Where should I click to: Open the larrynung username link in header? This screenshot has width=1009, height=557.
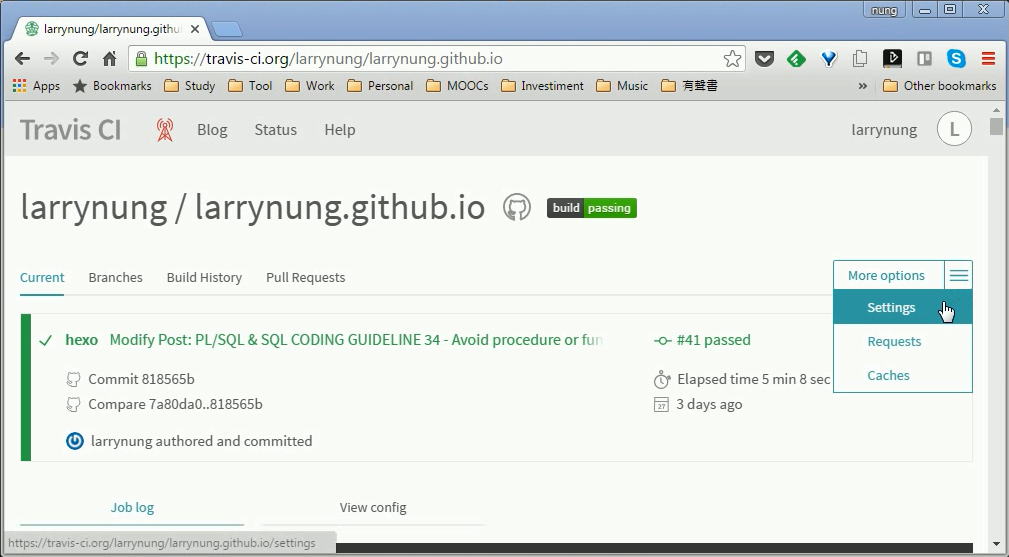(884, 130)
